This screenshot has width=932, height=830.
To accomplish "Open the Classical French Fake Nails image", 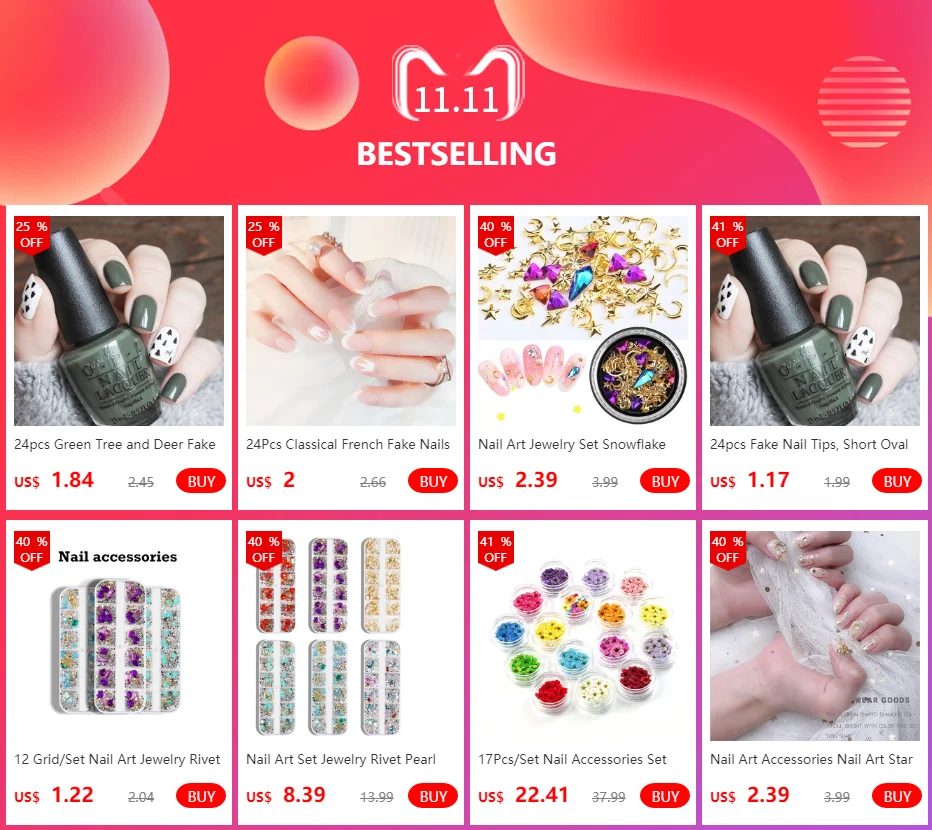I will point(351,320).
